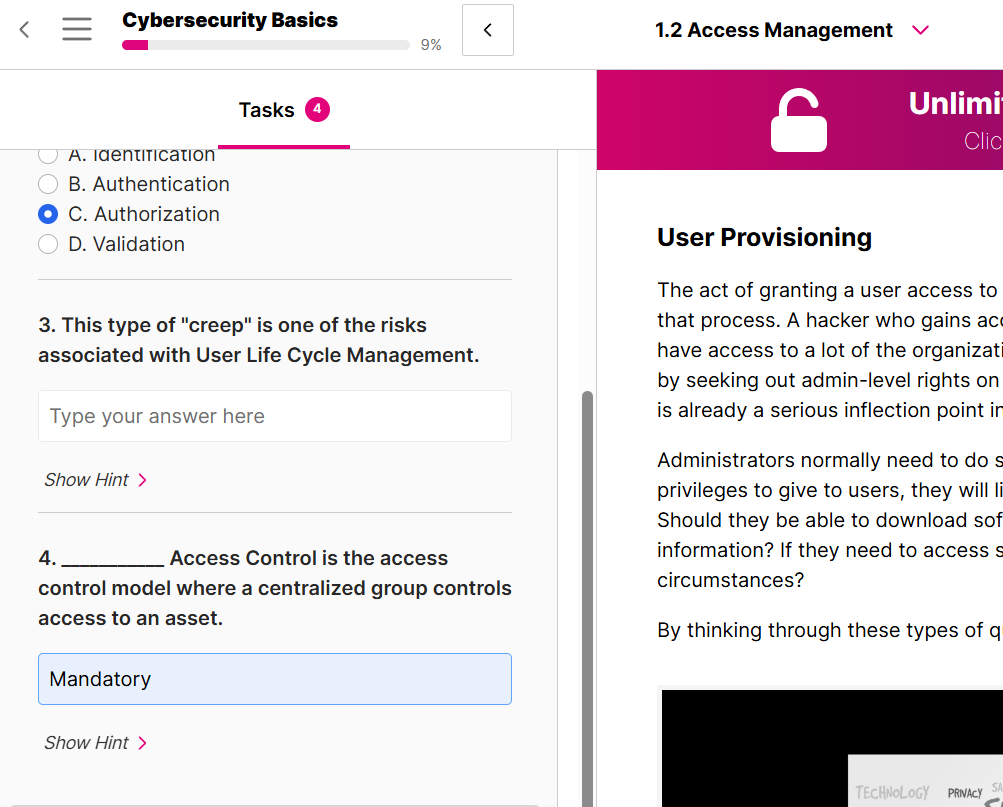Expand Show Hint under question 4
This screenshot has height=807, width=1003.
click(87, 743)
